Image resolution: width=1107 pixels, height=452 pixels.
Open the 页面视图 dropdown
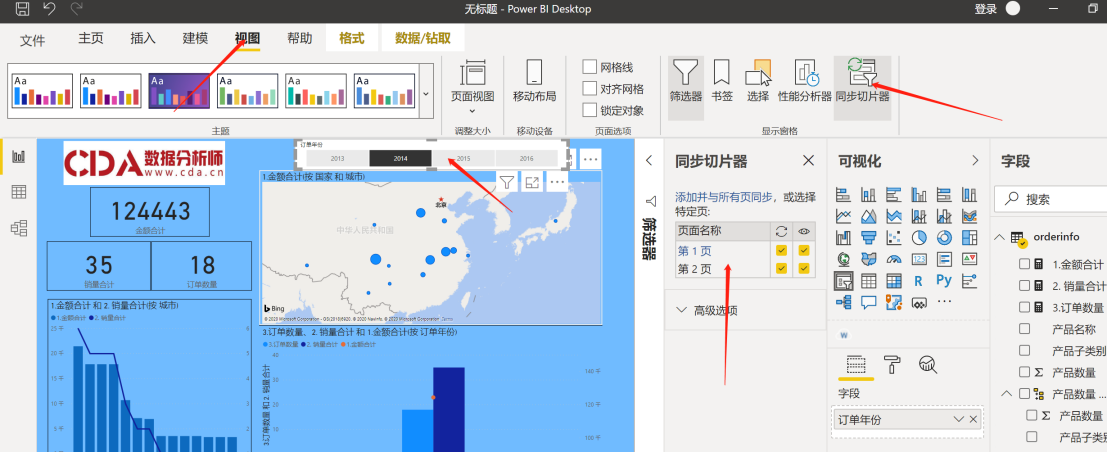(x=472, y=110)
